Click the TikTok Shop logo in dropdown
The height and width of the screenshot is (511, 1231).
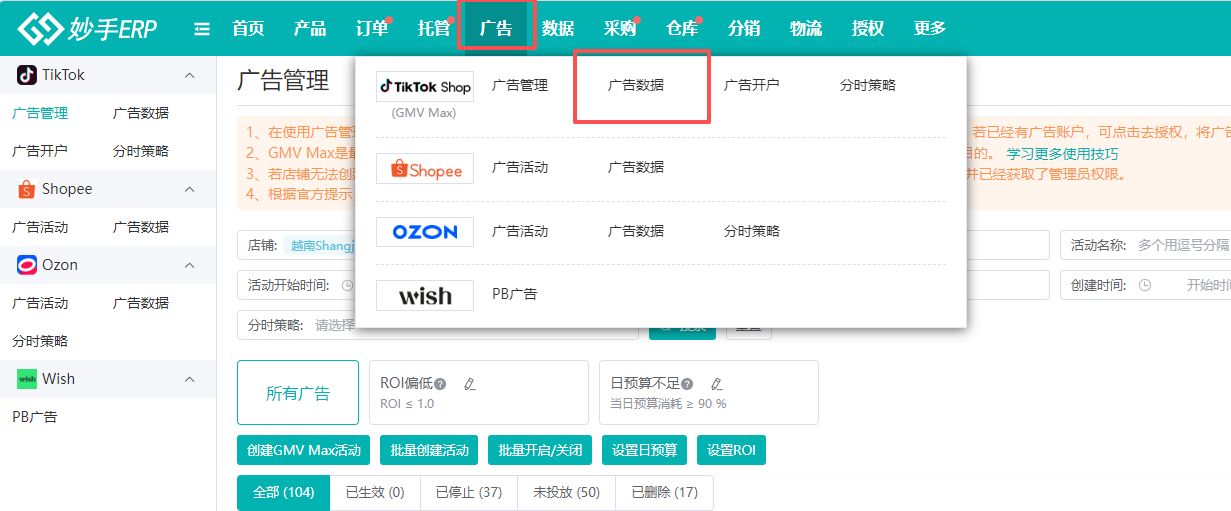[425, 87]
